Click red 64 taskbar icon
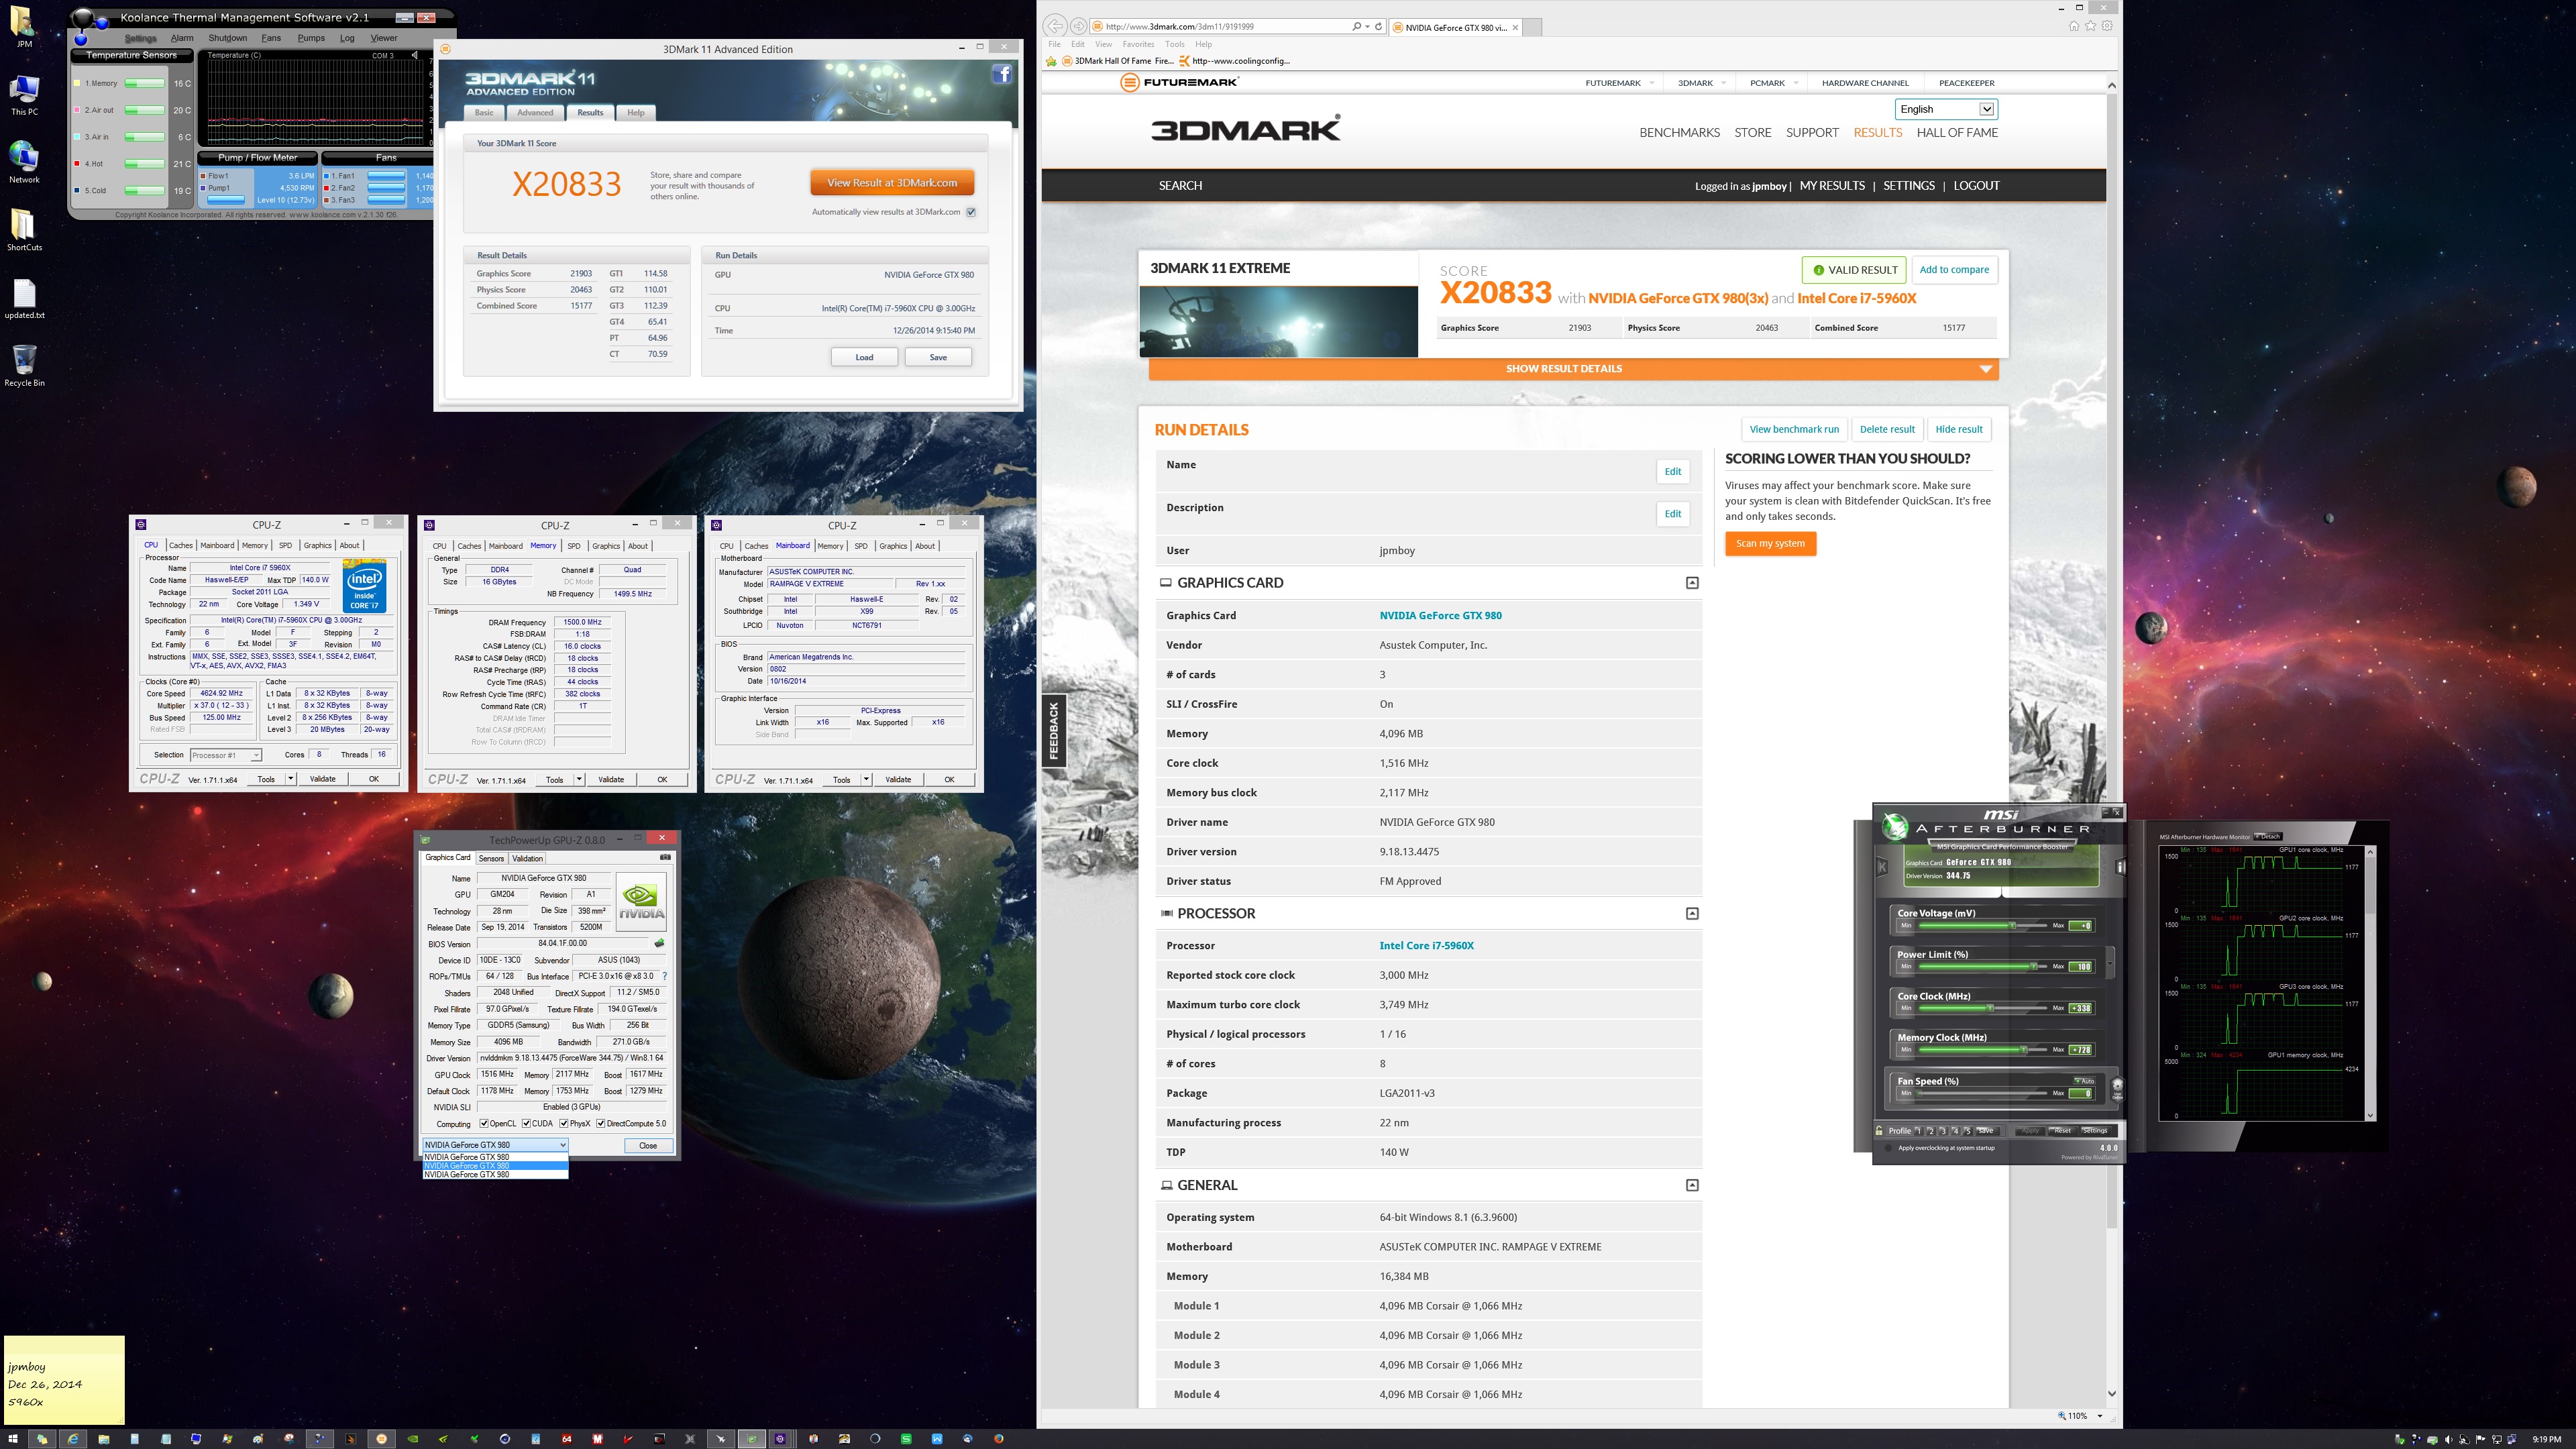 (566, 1439)
